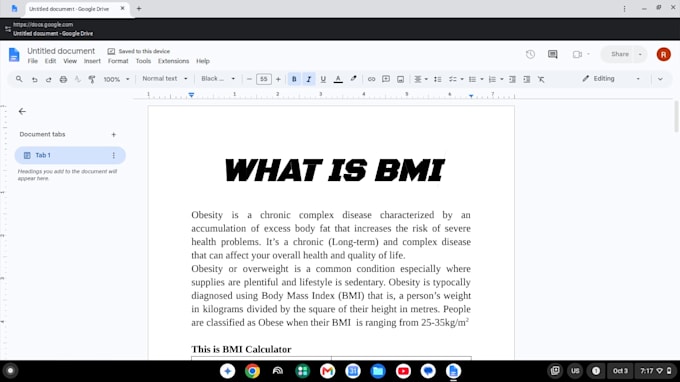Click the Share button
This screenshot has height=382, width=680.
coord(619,54)
